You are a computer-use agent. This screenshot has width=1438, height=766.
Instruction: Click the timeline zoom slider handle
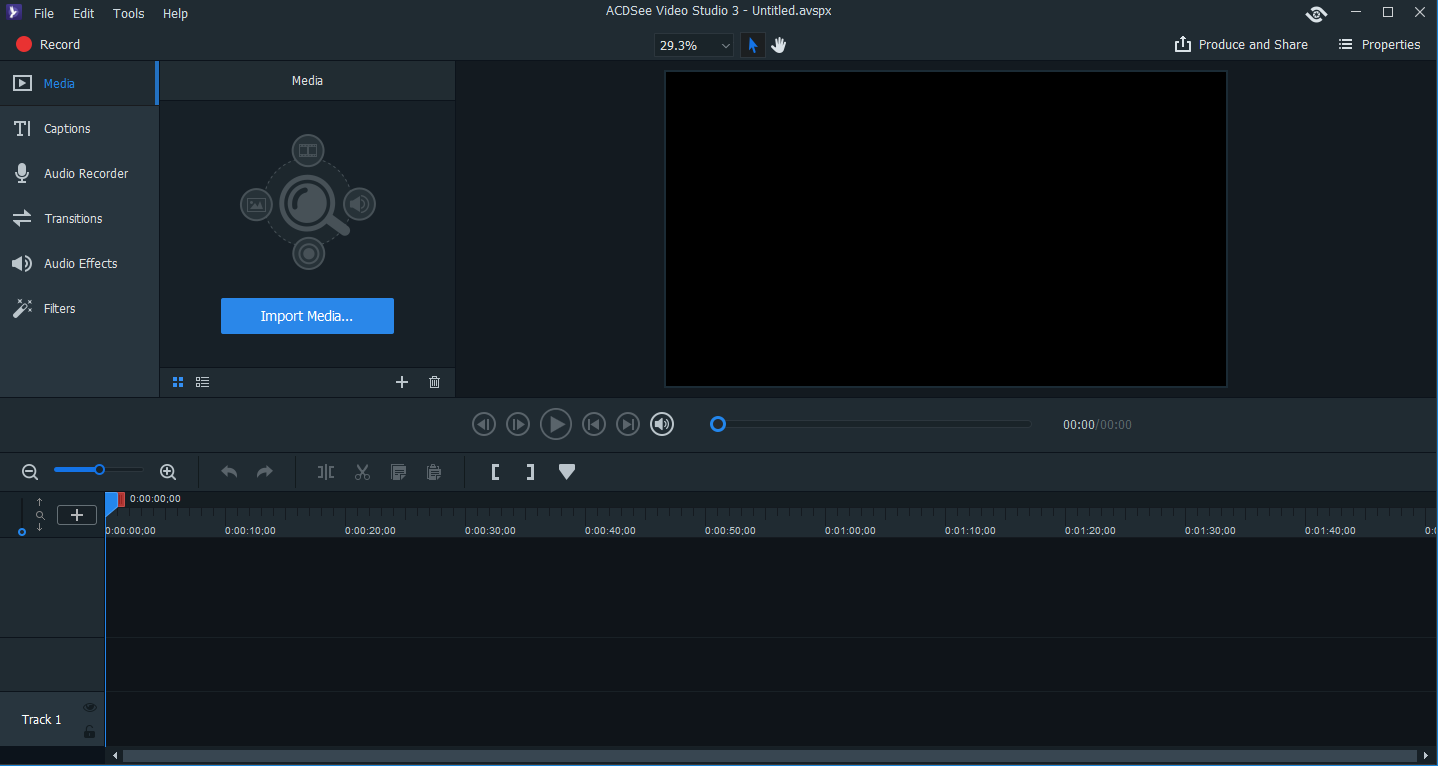click(100, 469)
